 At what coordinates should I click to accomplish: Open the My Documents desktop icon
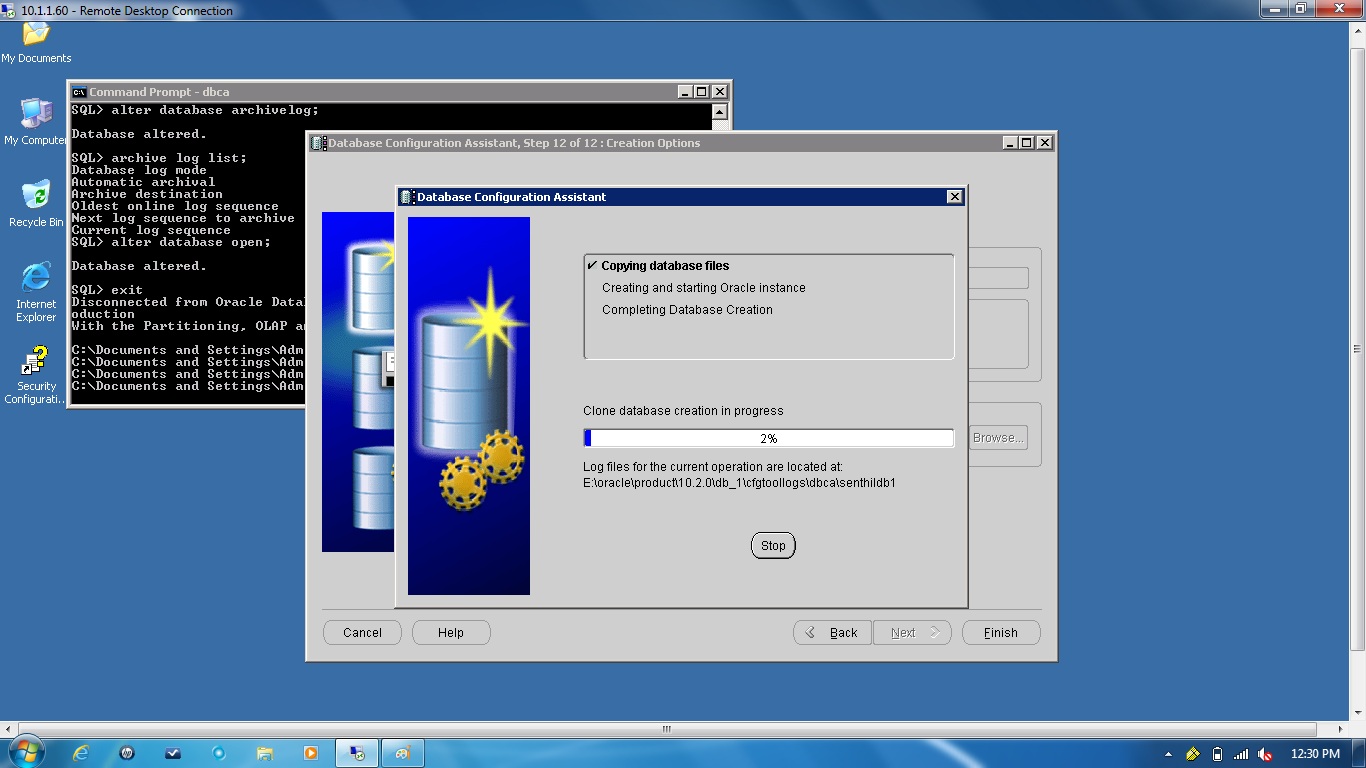(x=35, y=37)
